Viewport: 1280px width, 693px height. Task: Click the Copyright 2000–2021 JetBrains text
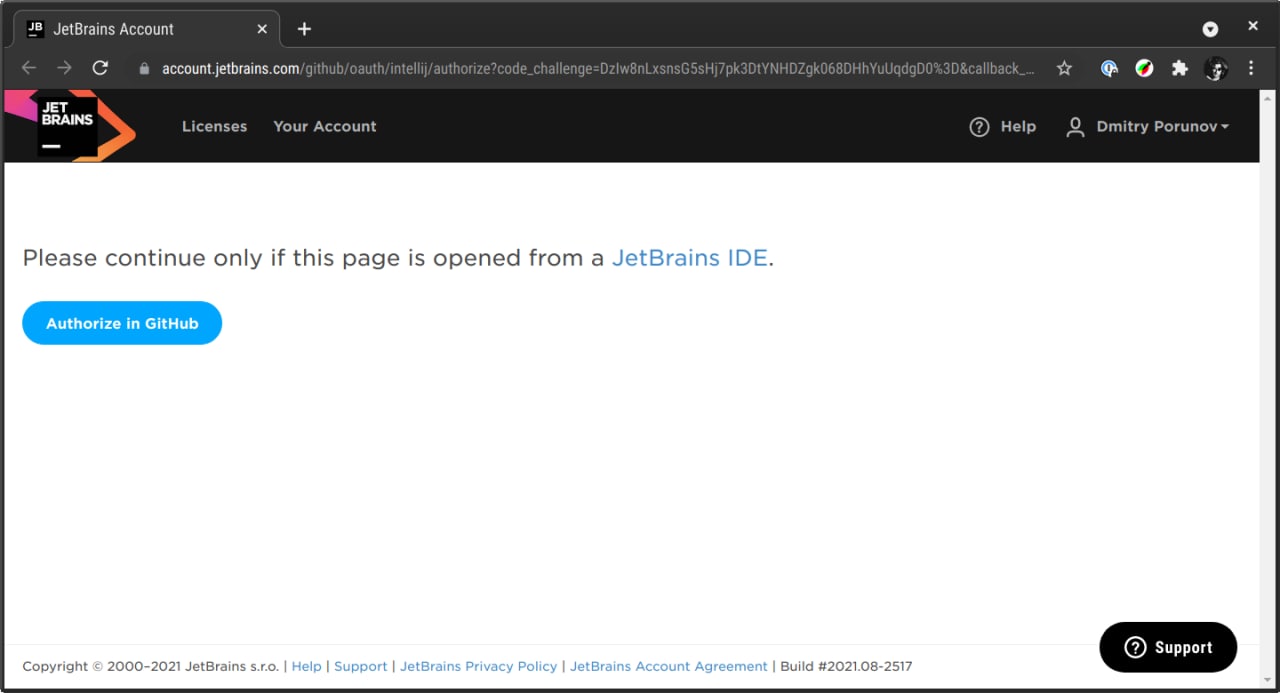point(152,666)
